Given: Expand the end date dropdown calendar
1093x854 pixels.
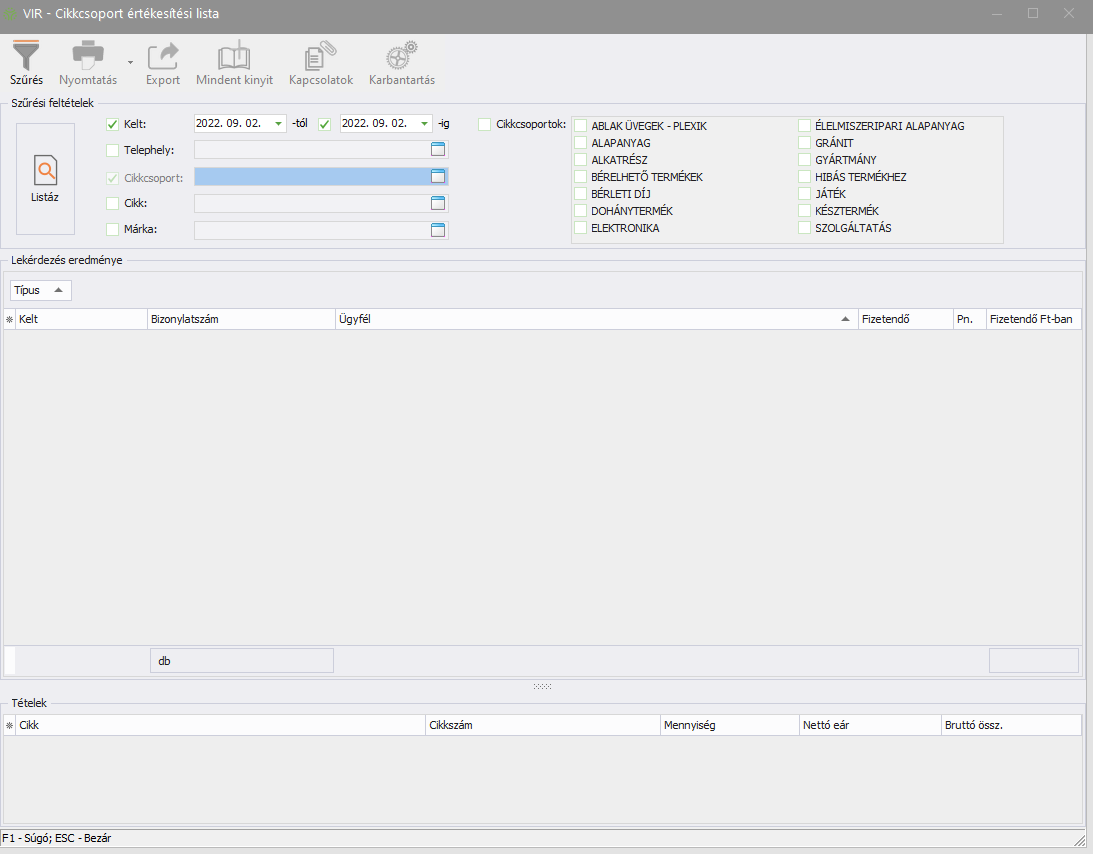Looking at the screenshot, I should [425, 124].
